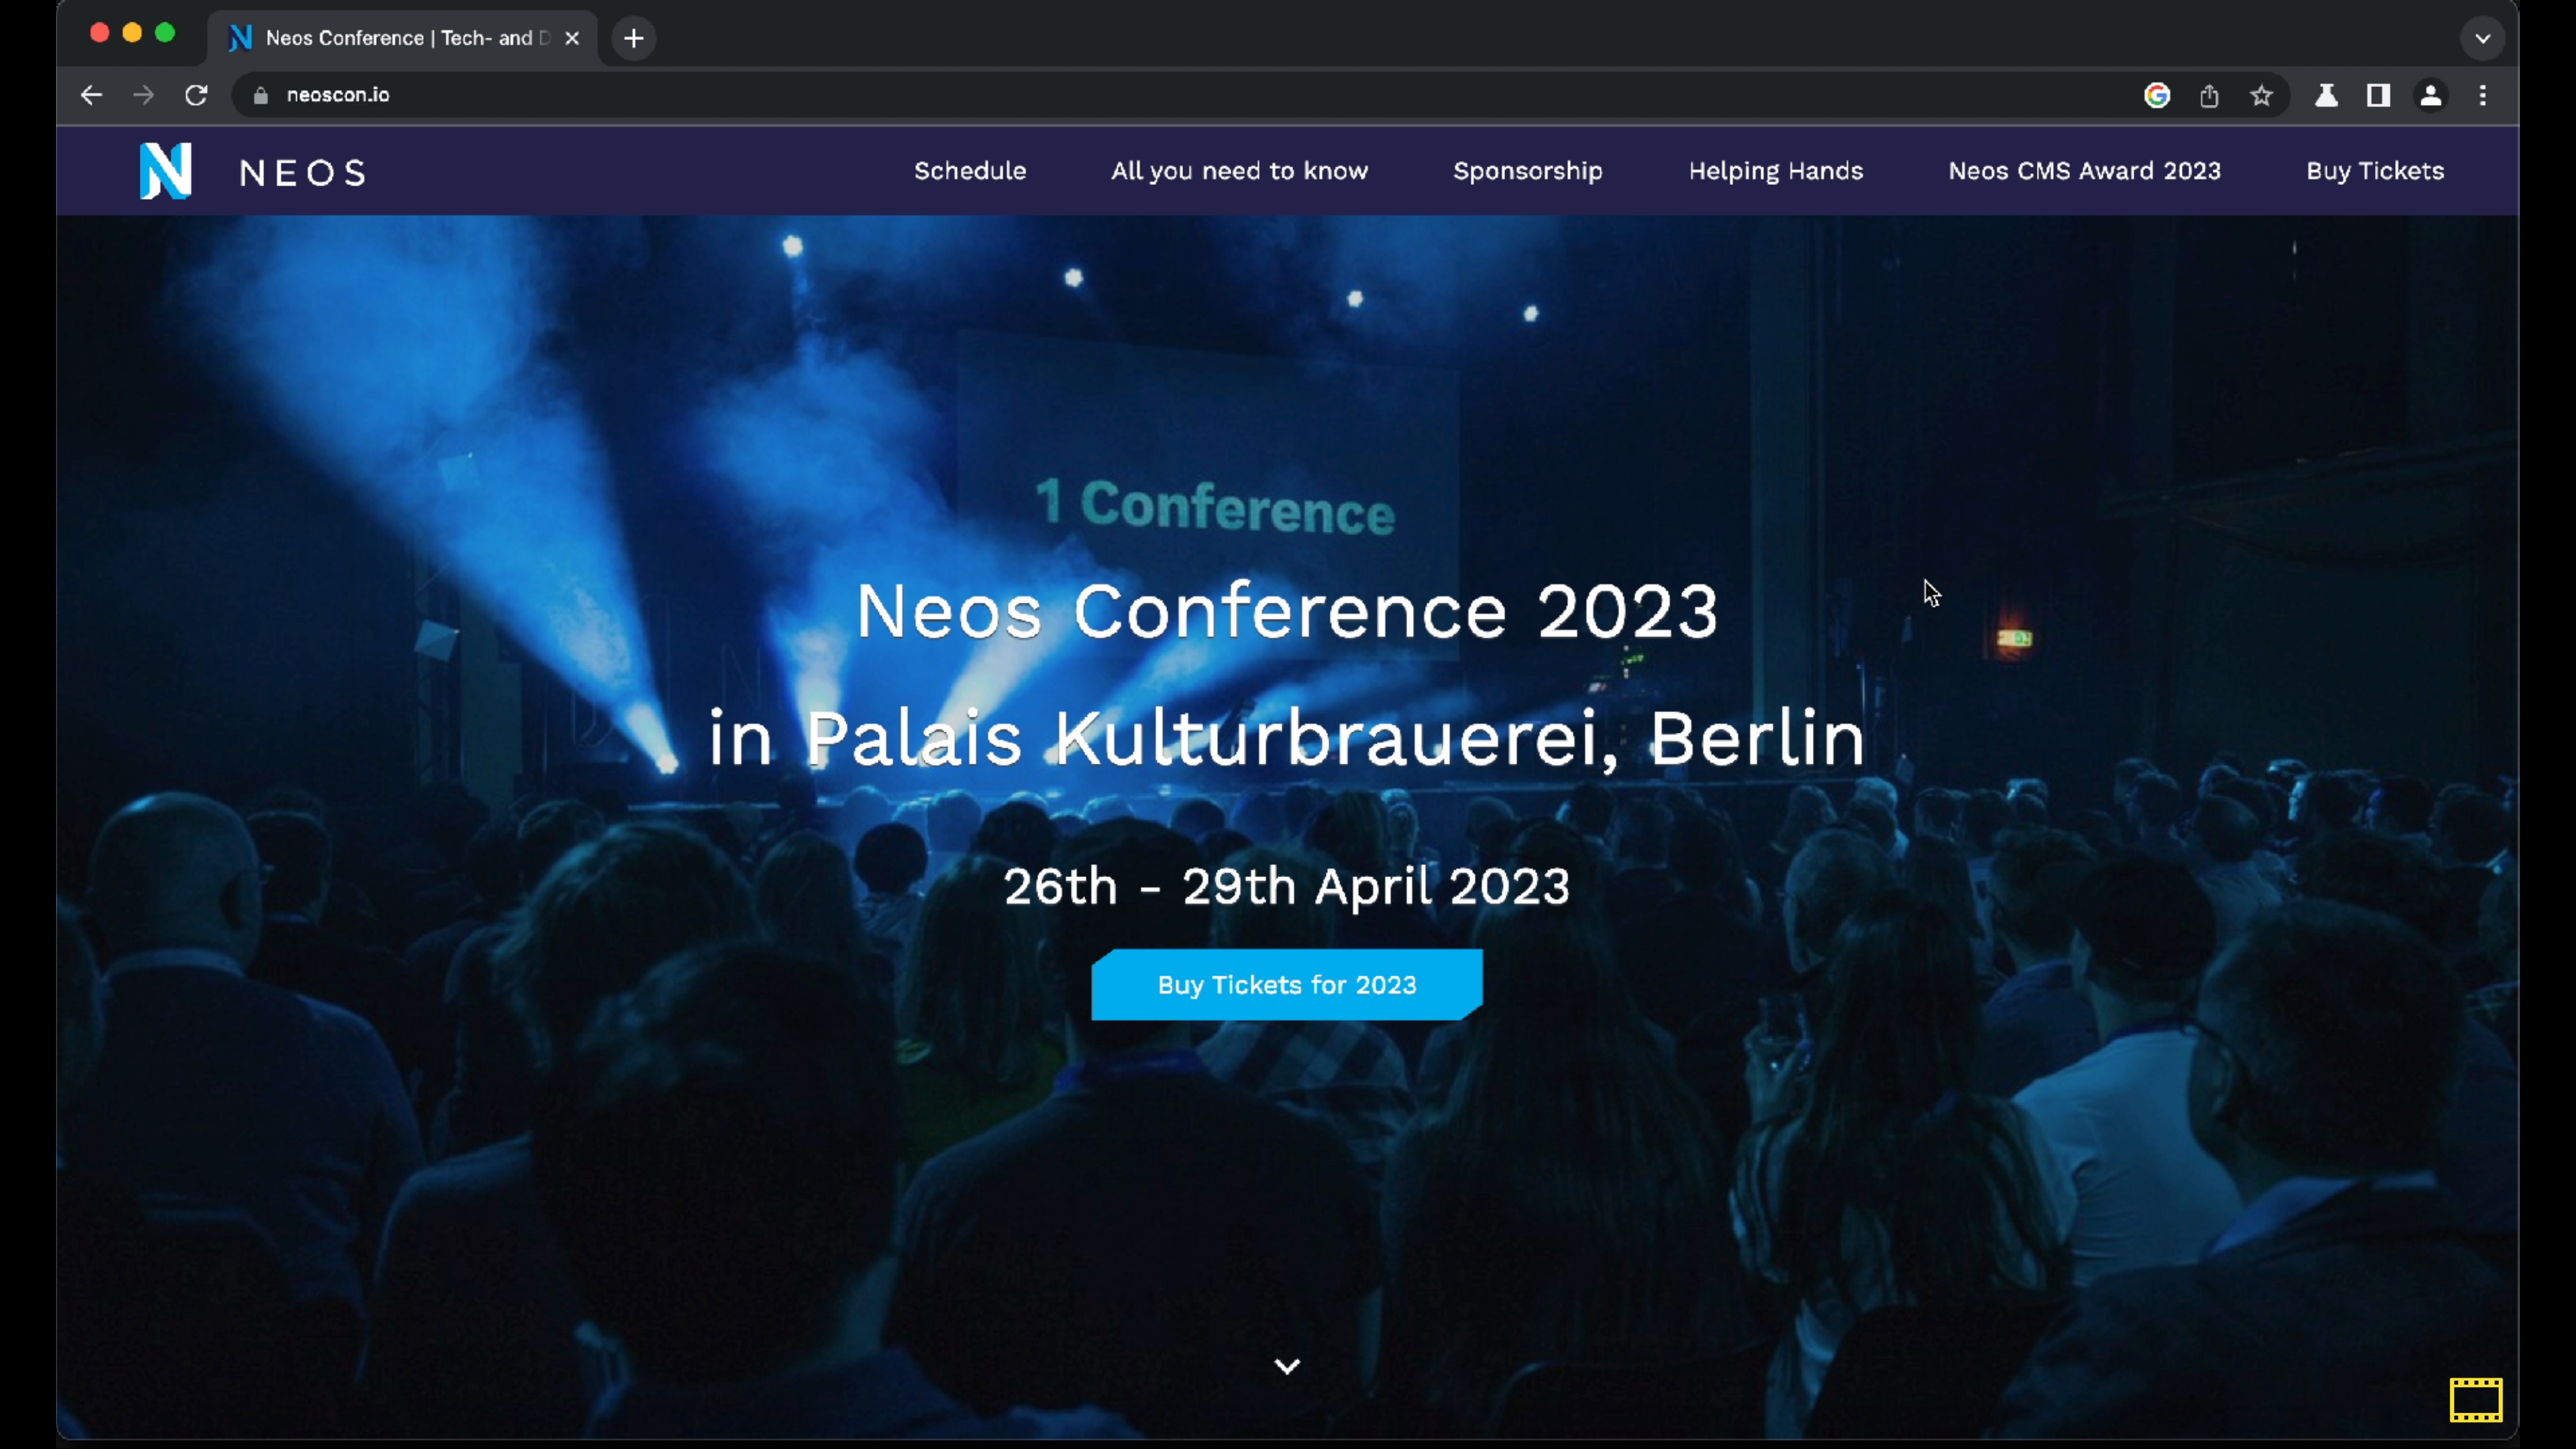This screenshot has height=1449, width=2576.
Task: Go back with the browser back arrow
Action: click(91, 95)
